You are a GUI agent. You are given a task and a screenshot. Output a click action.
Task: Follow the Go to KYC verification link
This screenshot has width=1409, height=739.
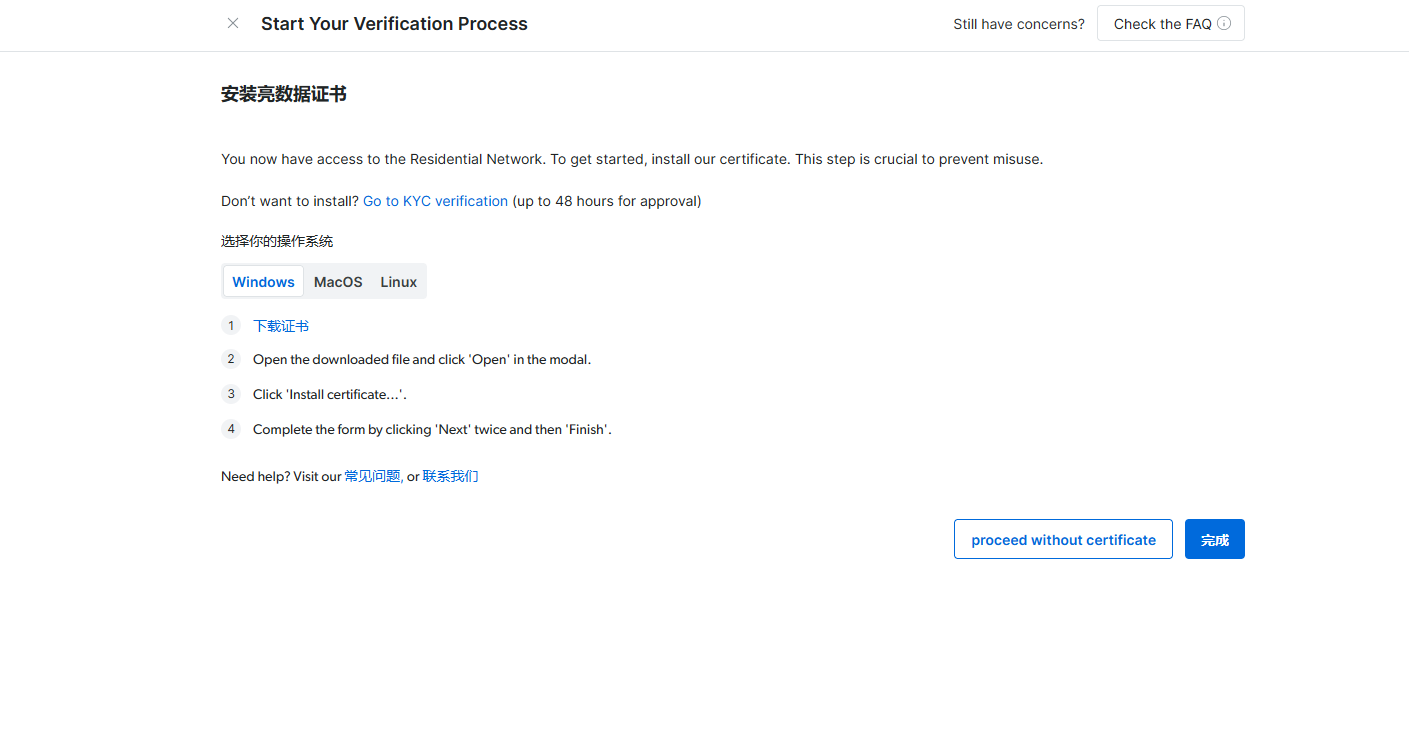point(435,201)
